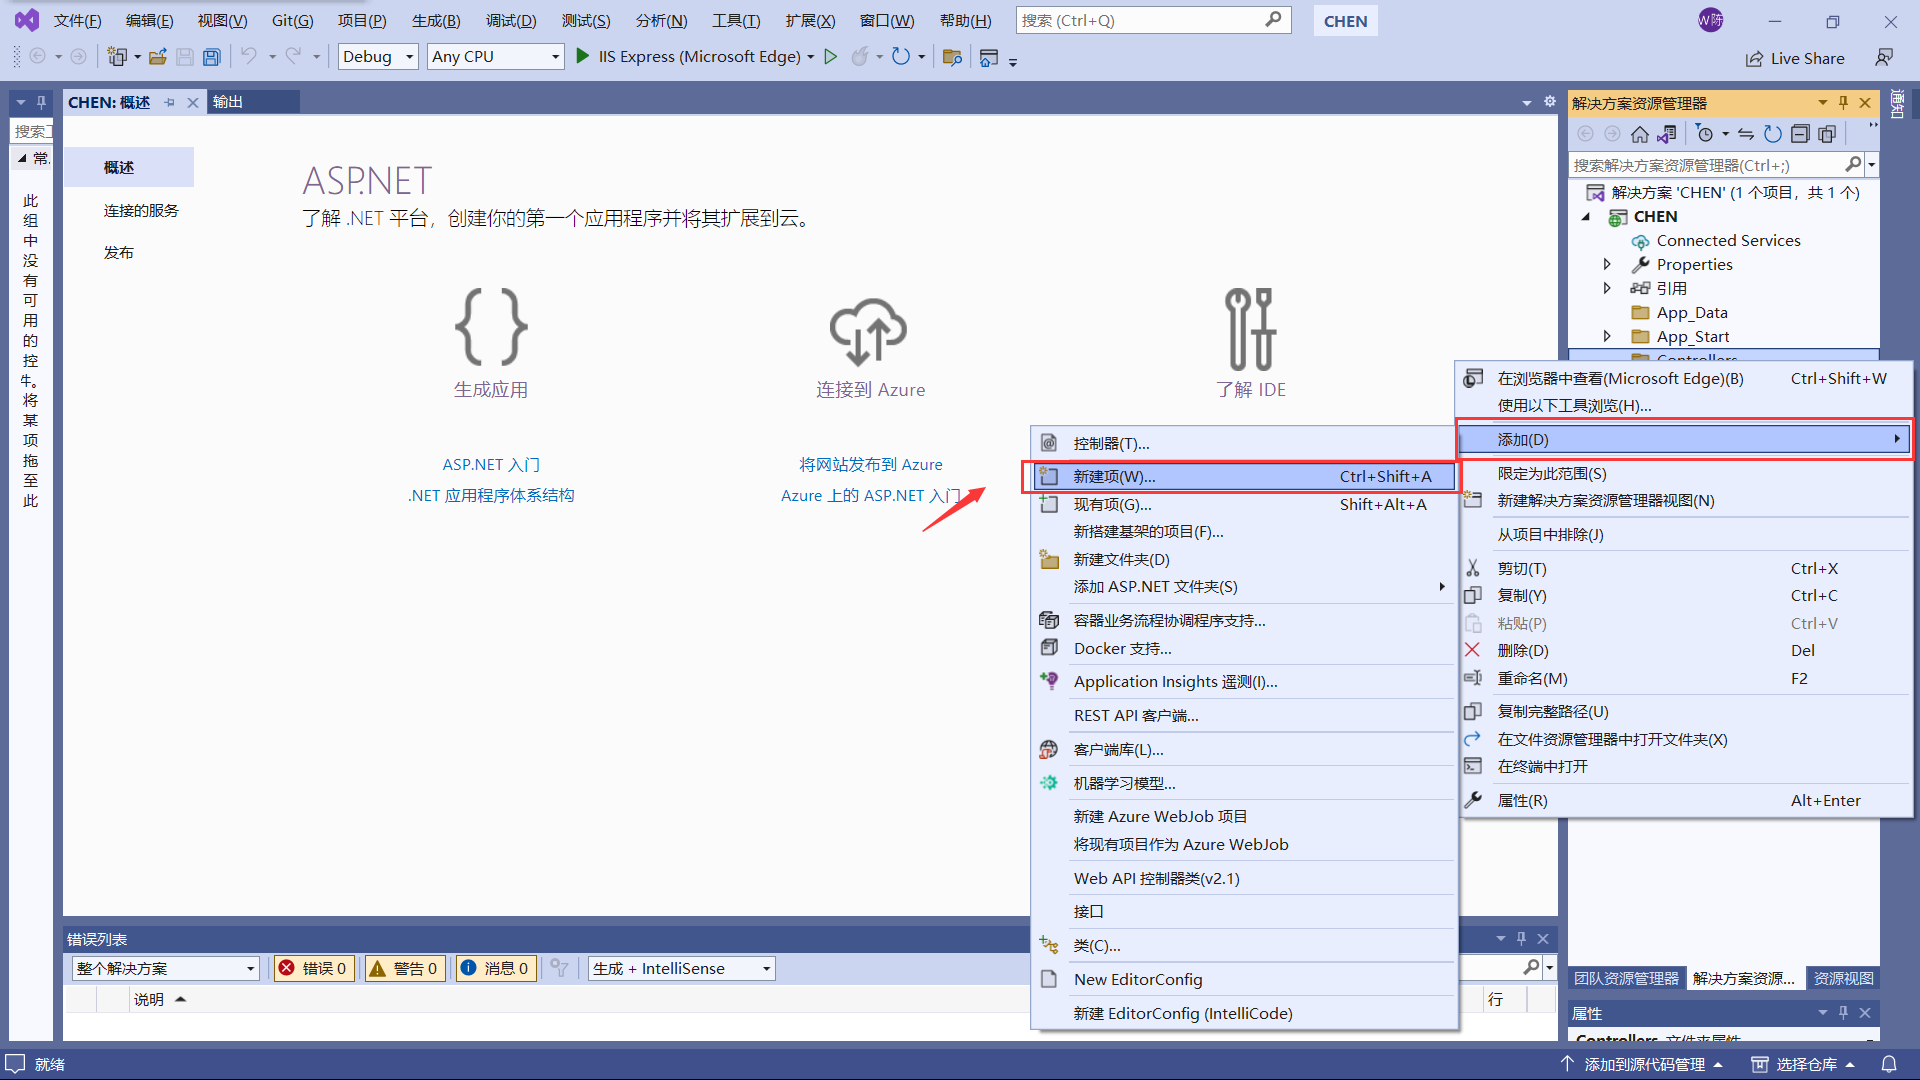Select the App_Data folder in Solution Explorer

tap(1692, 313)
